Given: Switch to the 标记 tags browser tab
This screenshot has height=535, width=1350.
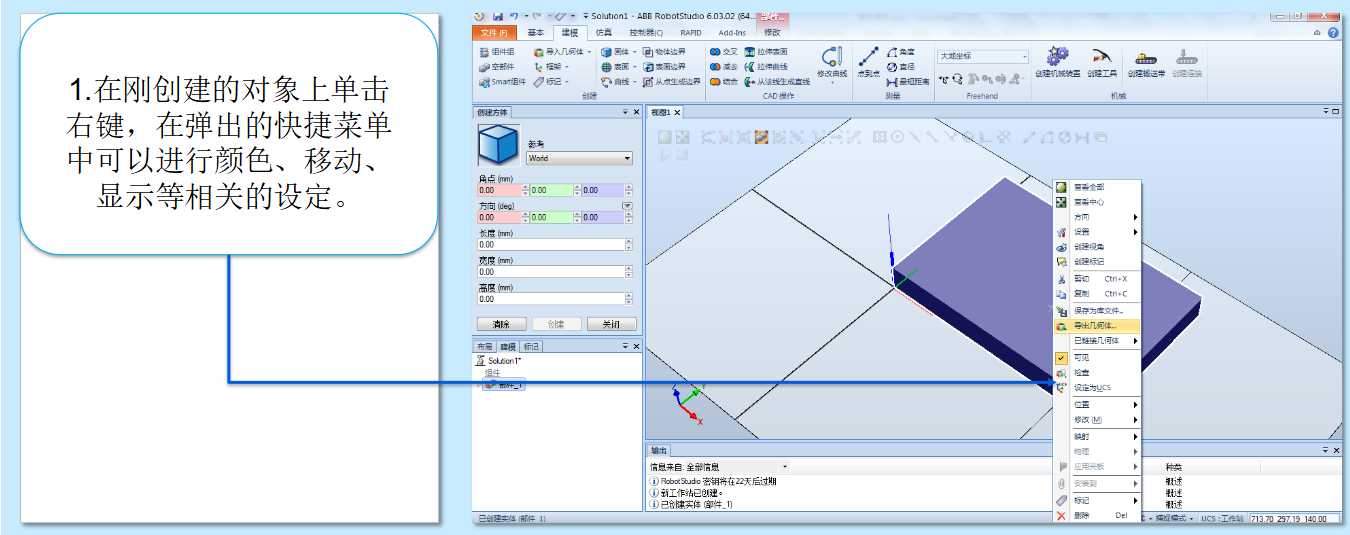Looking at the screenshot, I should coord(530,346).
